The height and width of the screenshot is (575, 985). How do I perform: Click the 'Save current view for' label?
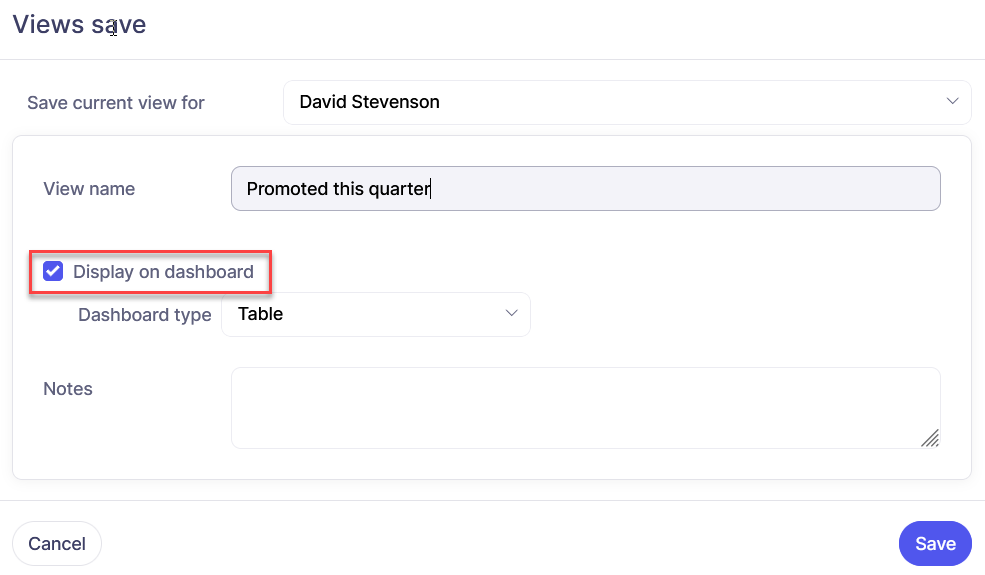pyautogui.click(x=116, y=103)
